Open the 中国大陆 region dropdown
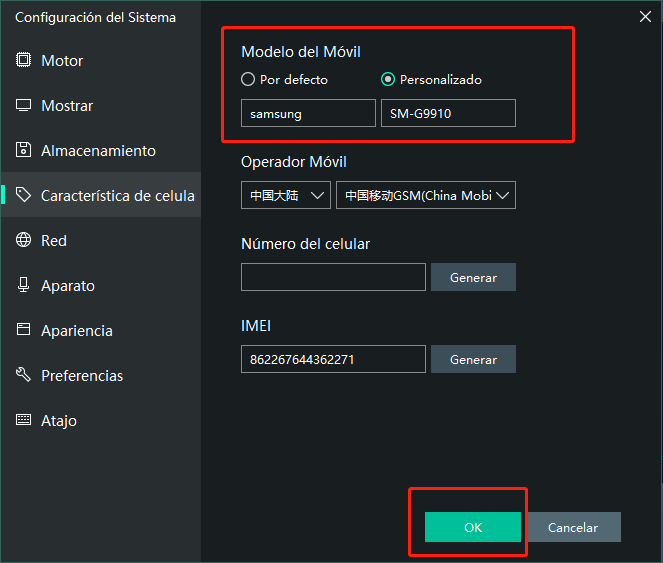Viewport: 663px width, 563px height. (286, 195)
